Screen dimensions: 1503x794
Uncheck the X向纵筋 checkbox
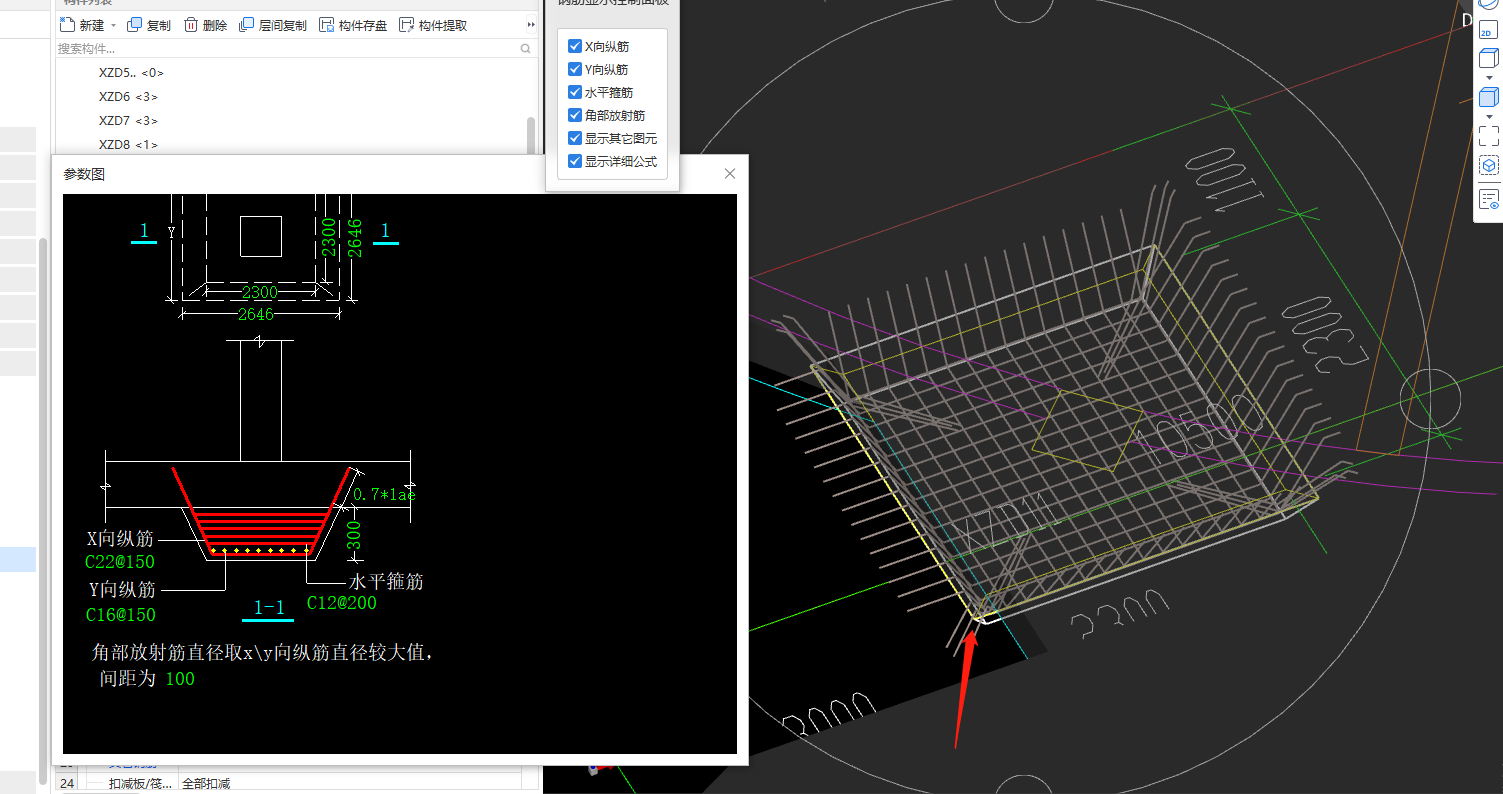[575, 46]
